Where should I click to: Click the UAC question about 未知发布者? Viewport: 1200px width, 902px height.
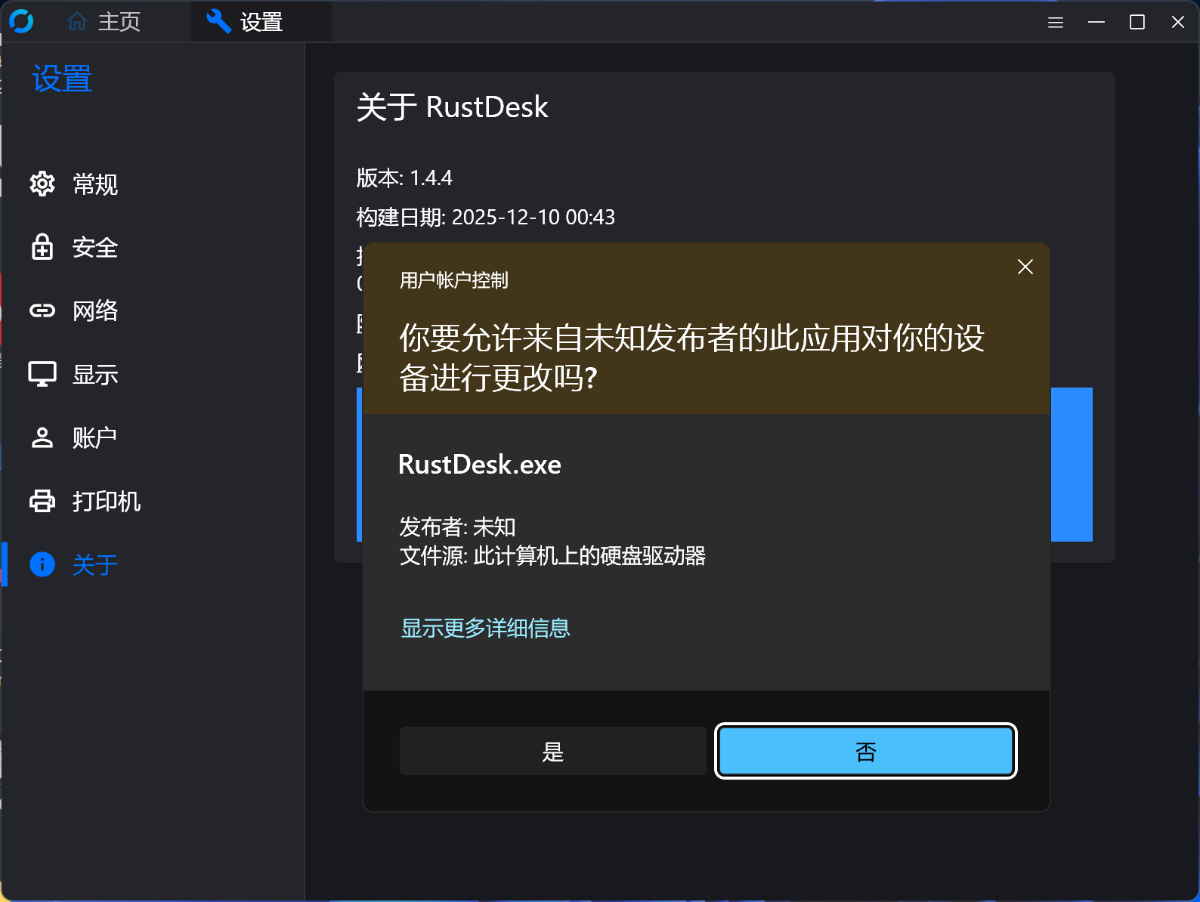pyautogui.click(x=692, y=358)
